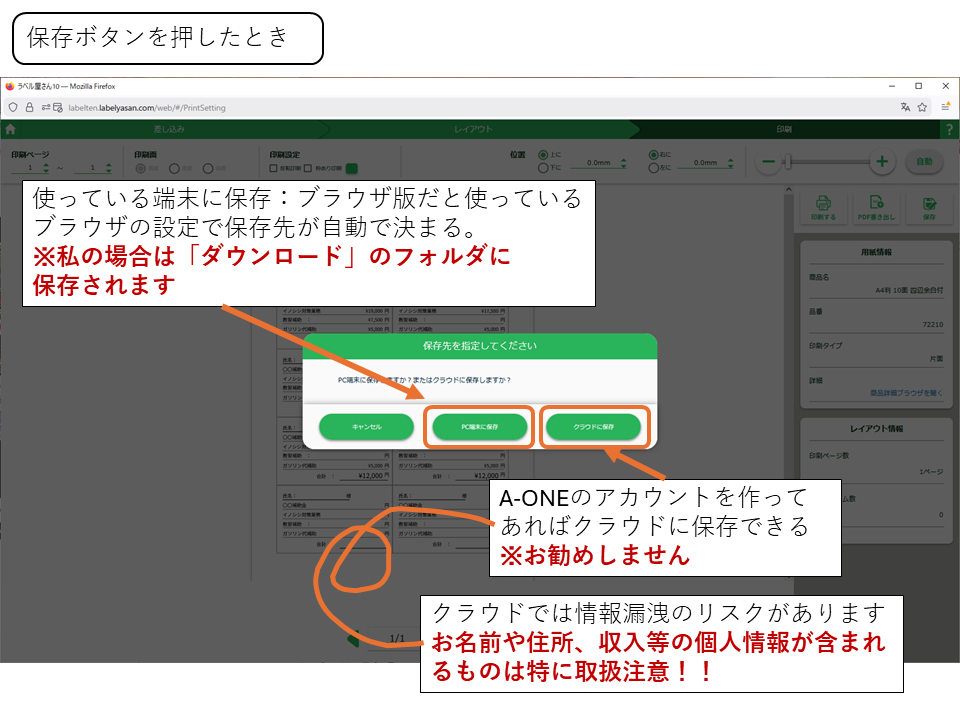The image size is (960, 720).
Task: Click the 保存 save icon in the side panel
Action: [929, 205]
